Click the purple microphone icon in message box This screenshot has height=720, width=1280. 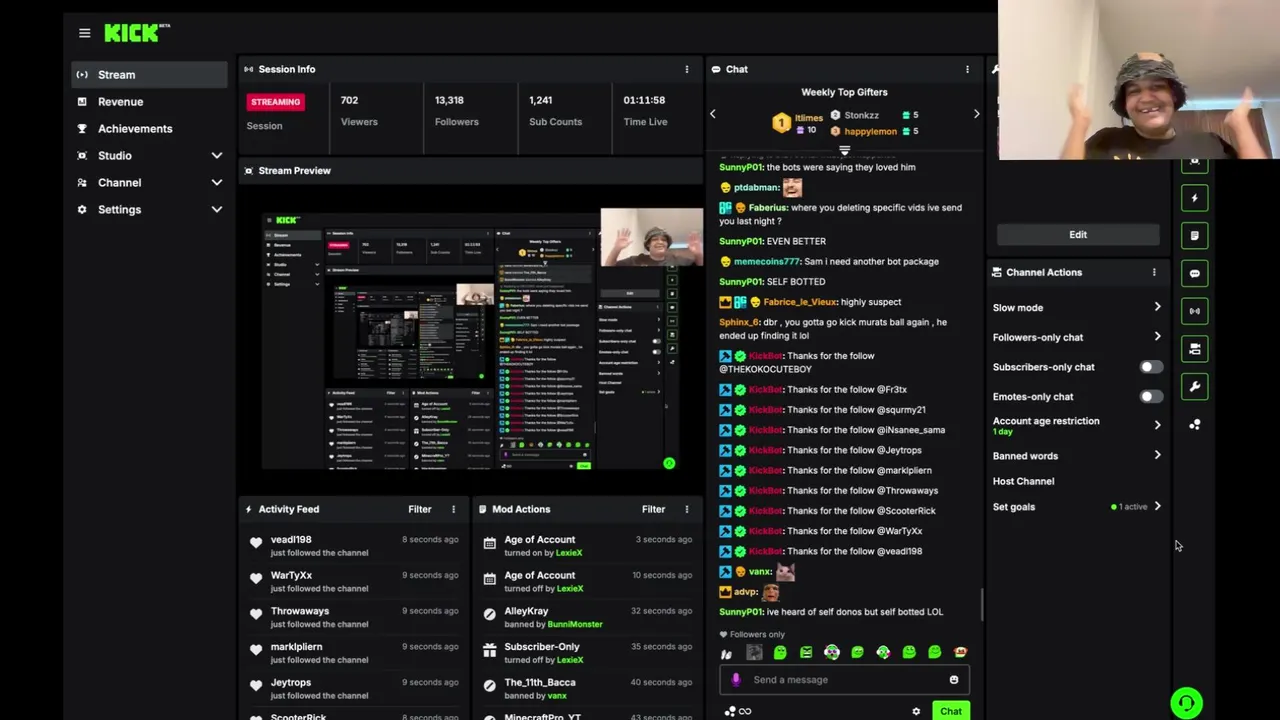point(736,680)
